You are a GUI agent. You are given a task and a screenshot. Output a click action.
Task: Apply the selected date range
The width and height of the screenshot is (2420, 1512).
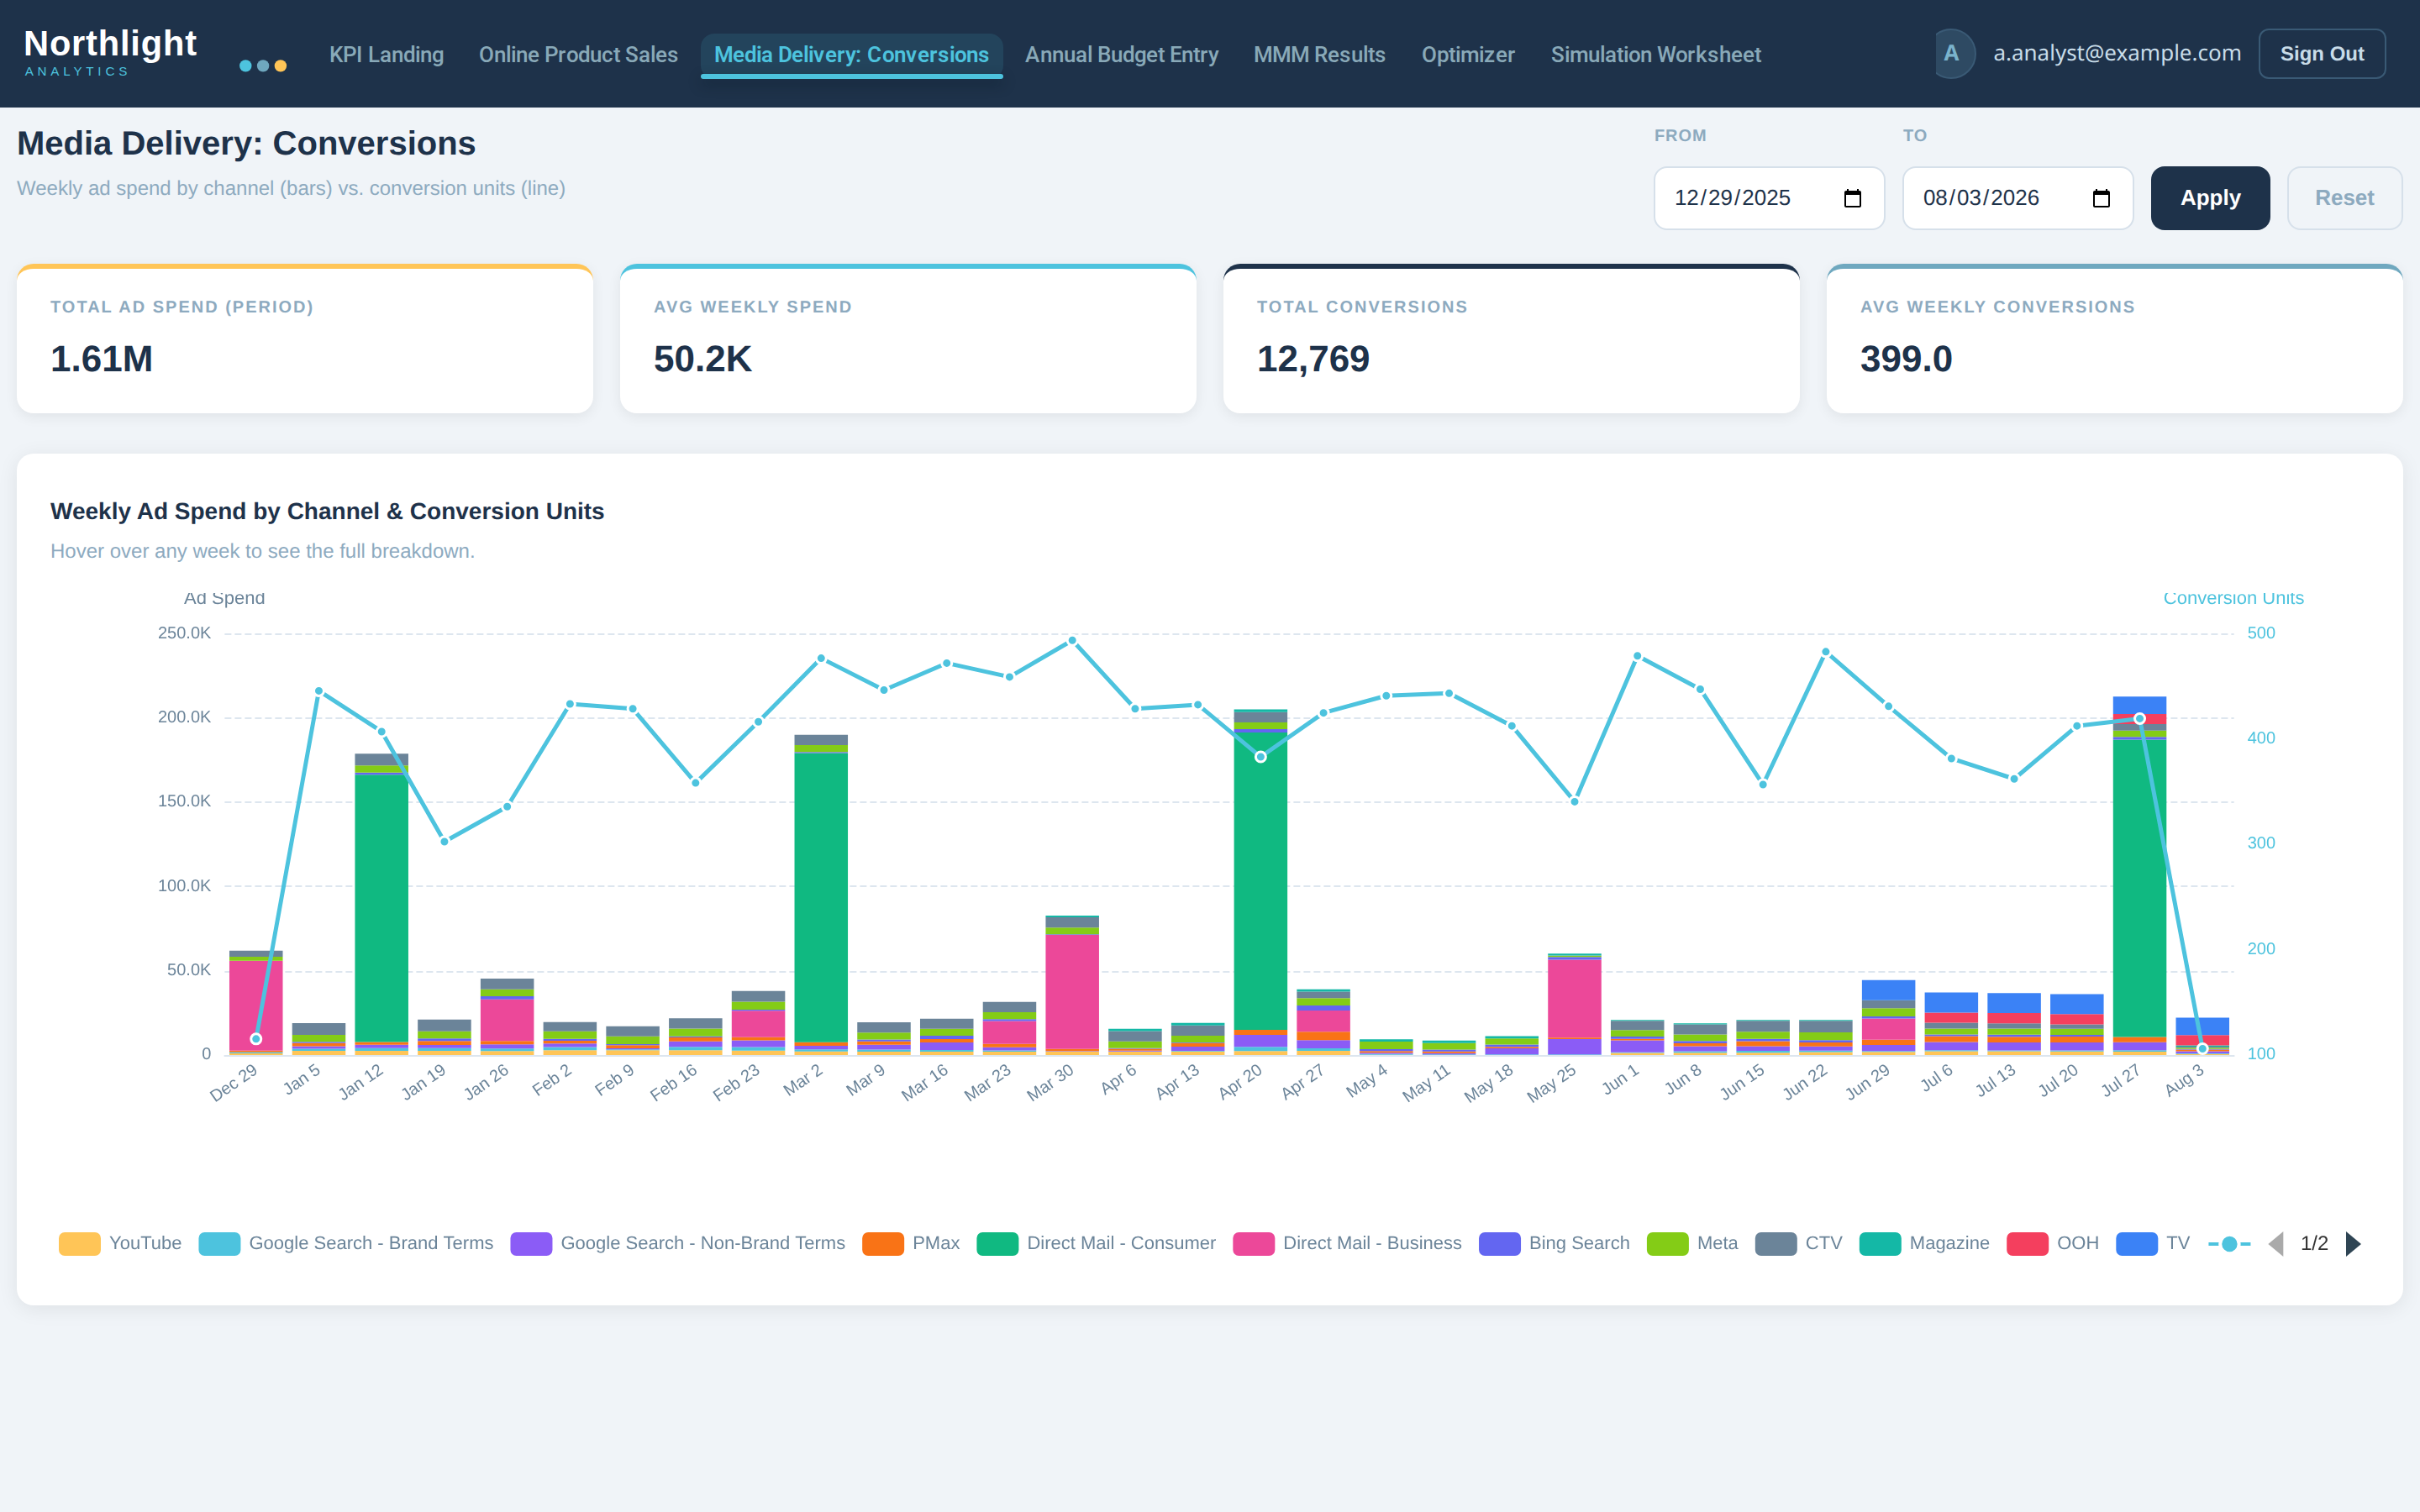point(2210,198)
